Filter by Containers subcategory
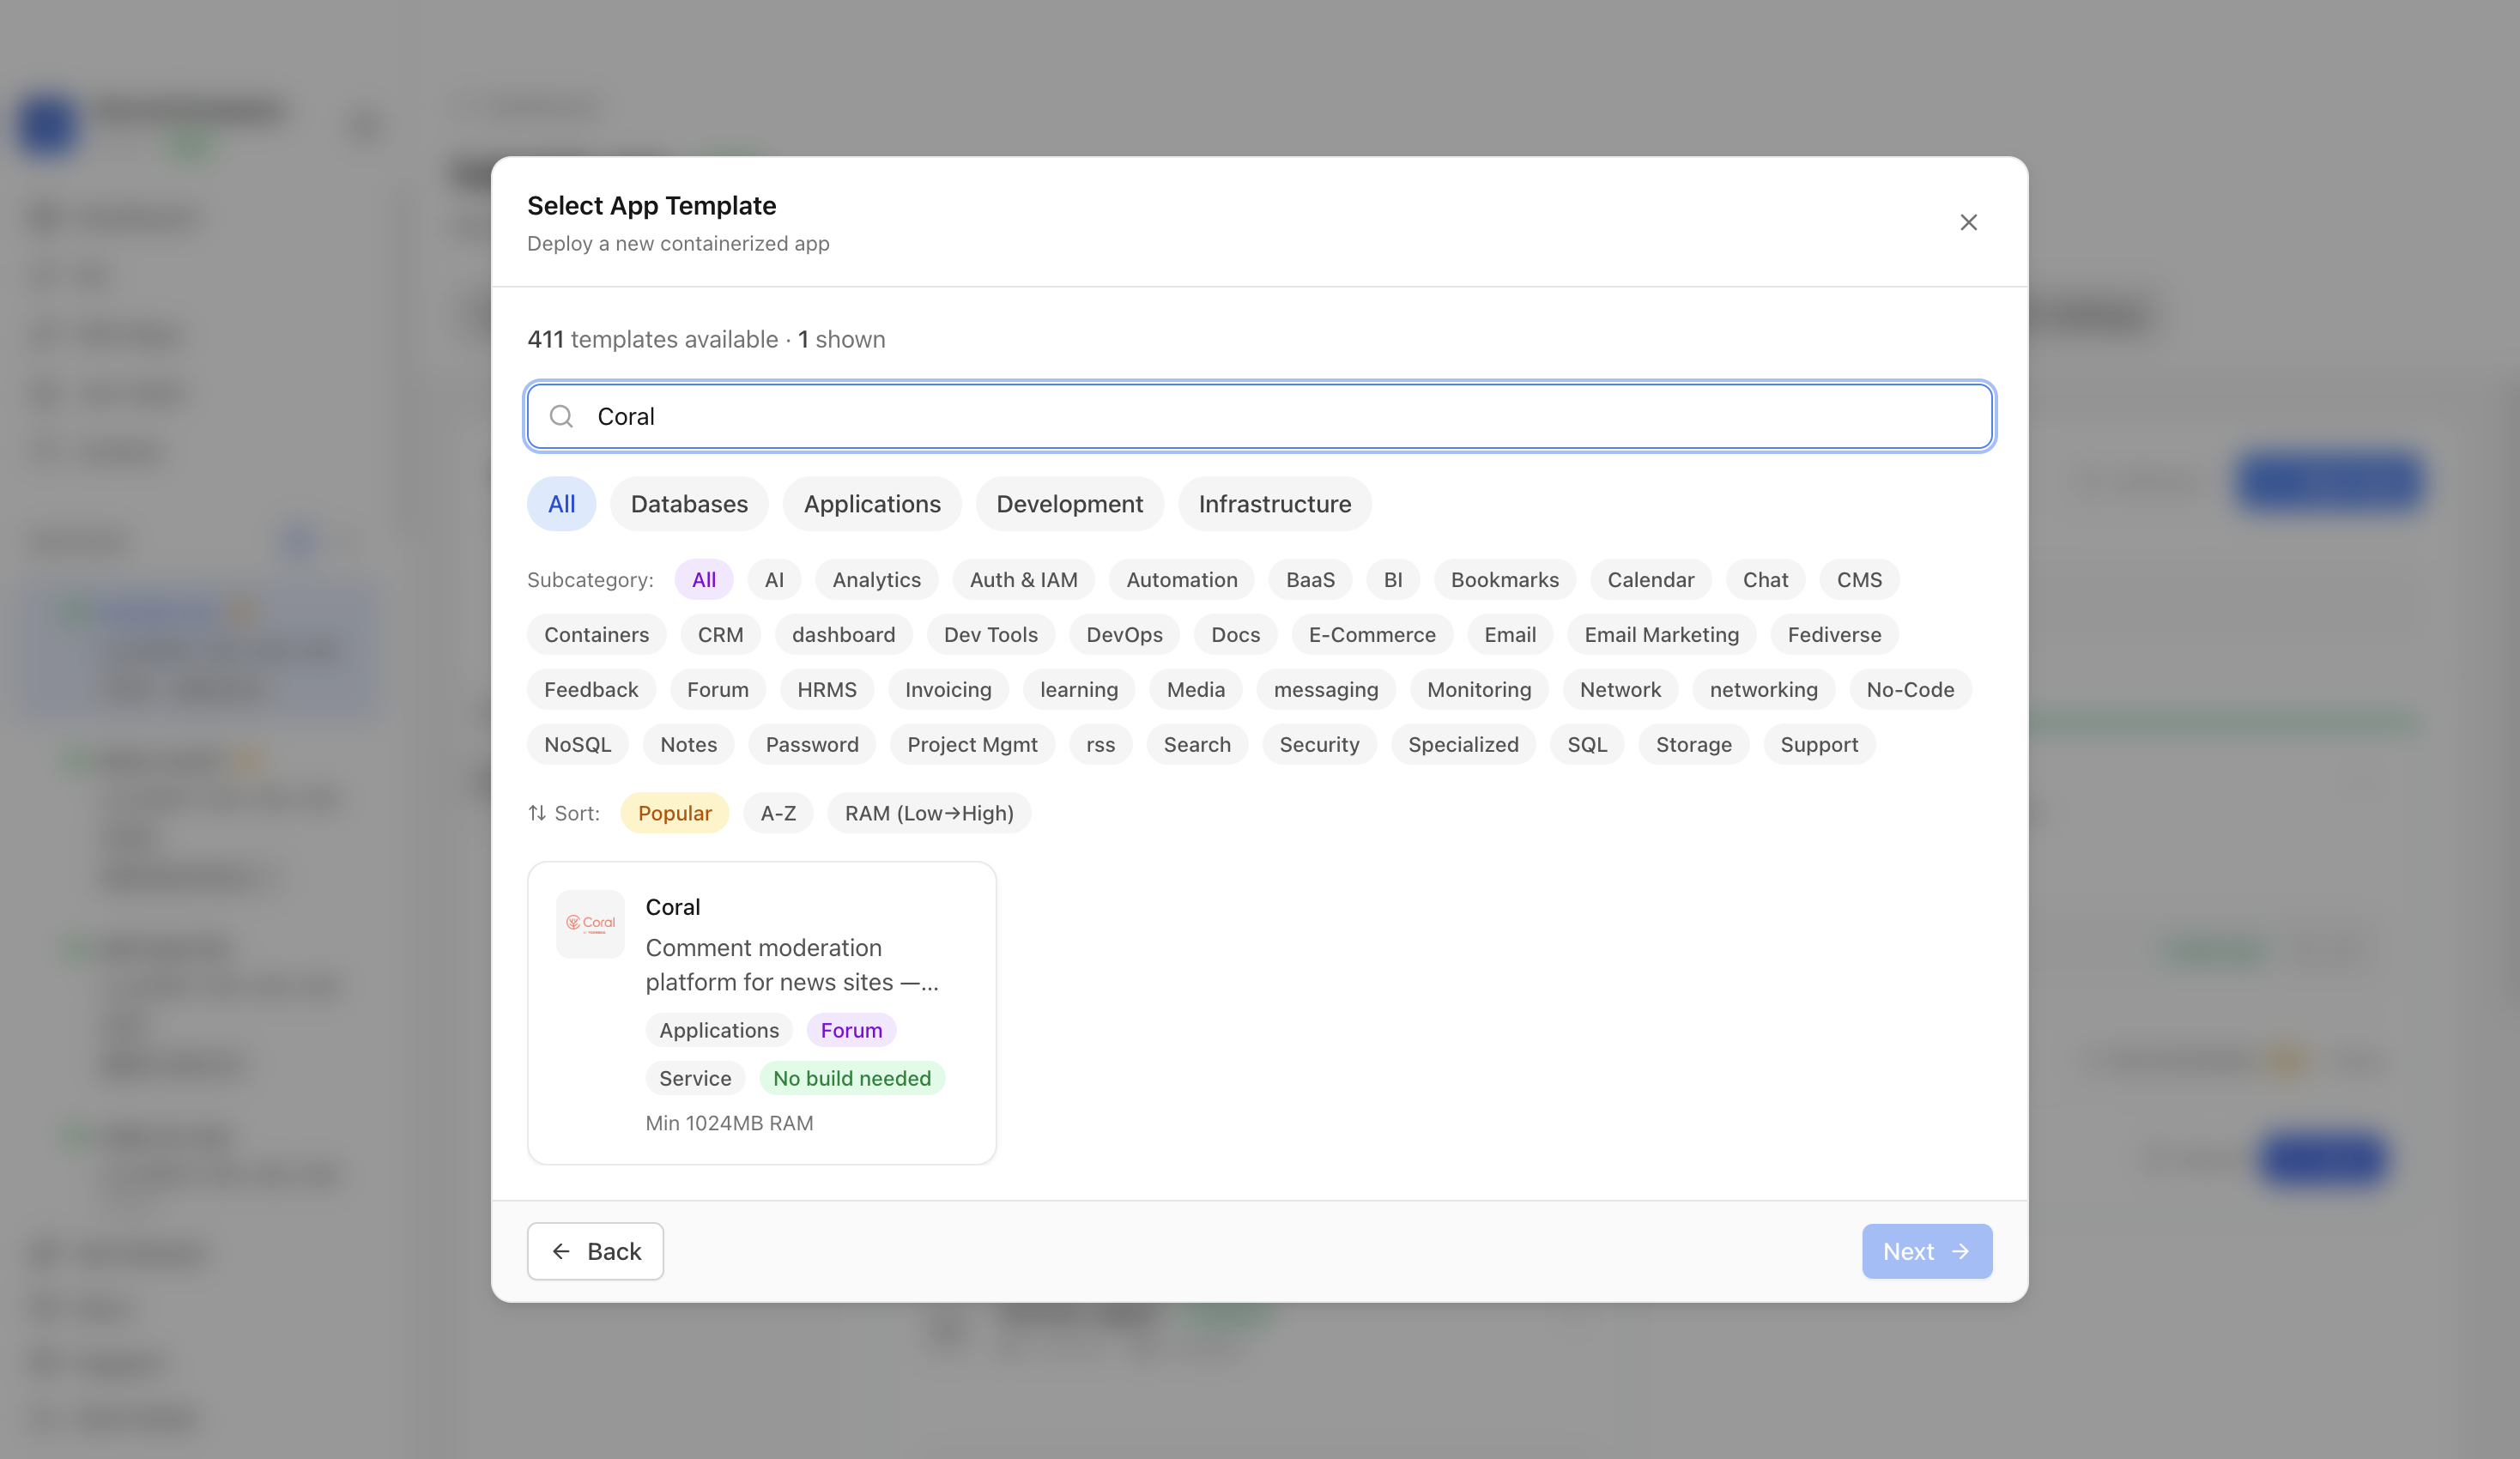 (597, 635)
